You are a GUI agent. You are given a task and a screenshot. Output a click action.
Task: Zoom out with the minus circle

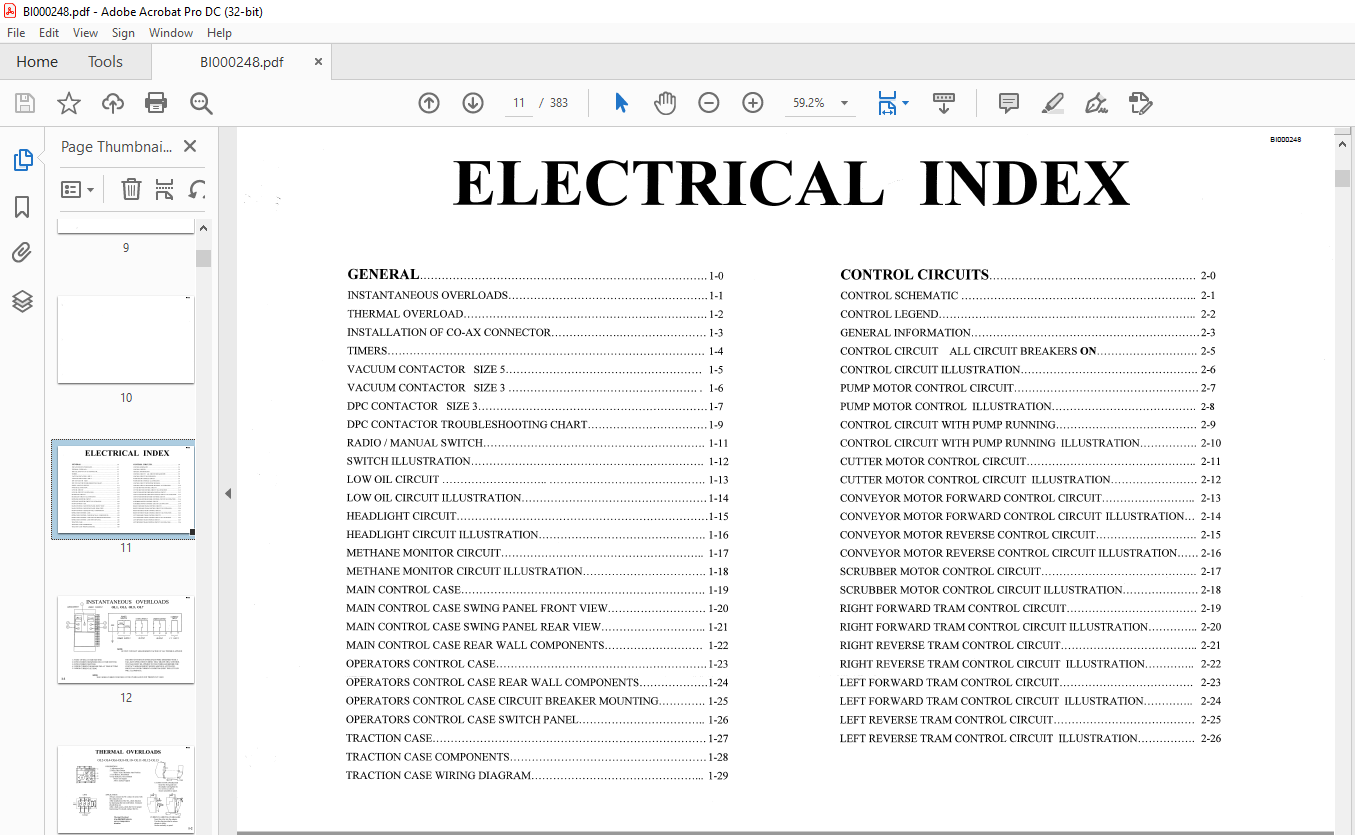(709, 103)
